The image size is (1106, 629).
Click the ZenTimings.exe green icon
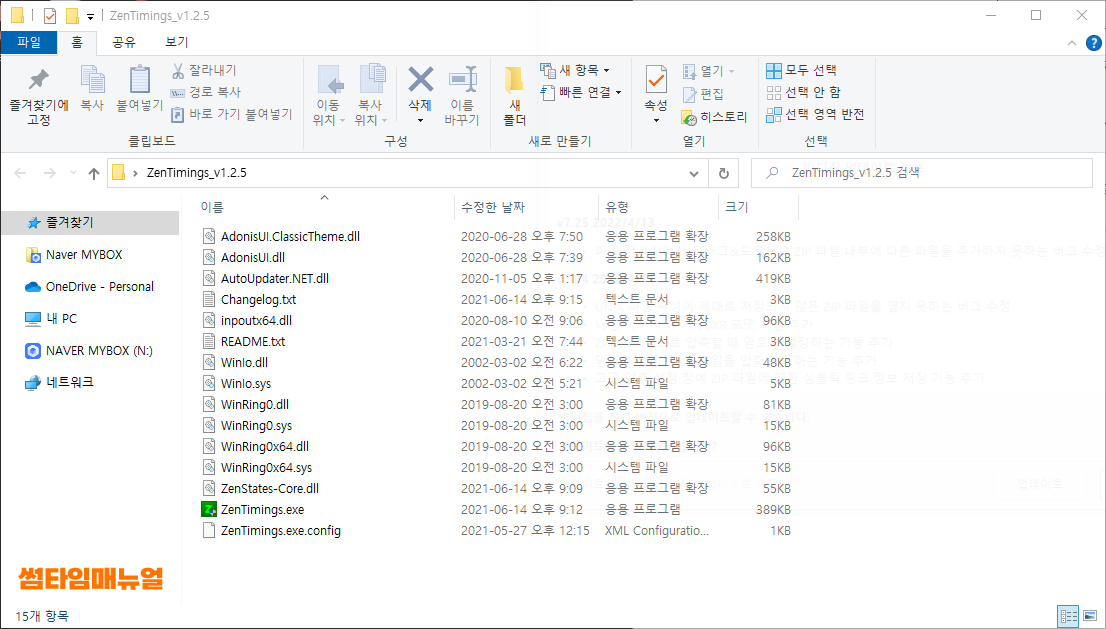pos(209,509)
